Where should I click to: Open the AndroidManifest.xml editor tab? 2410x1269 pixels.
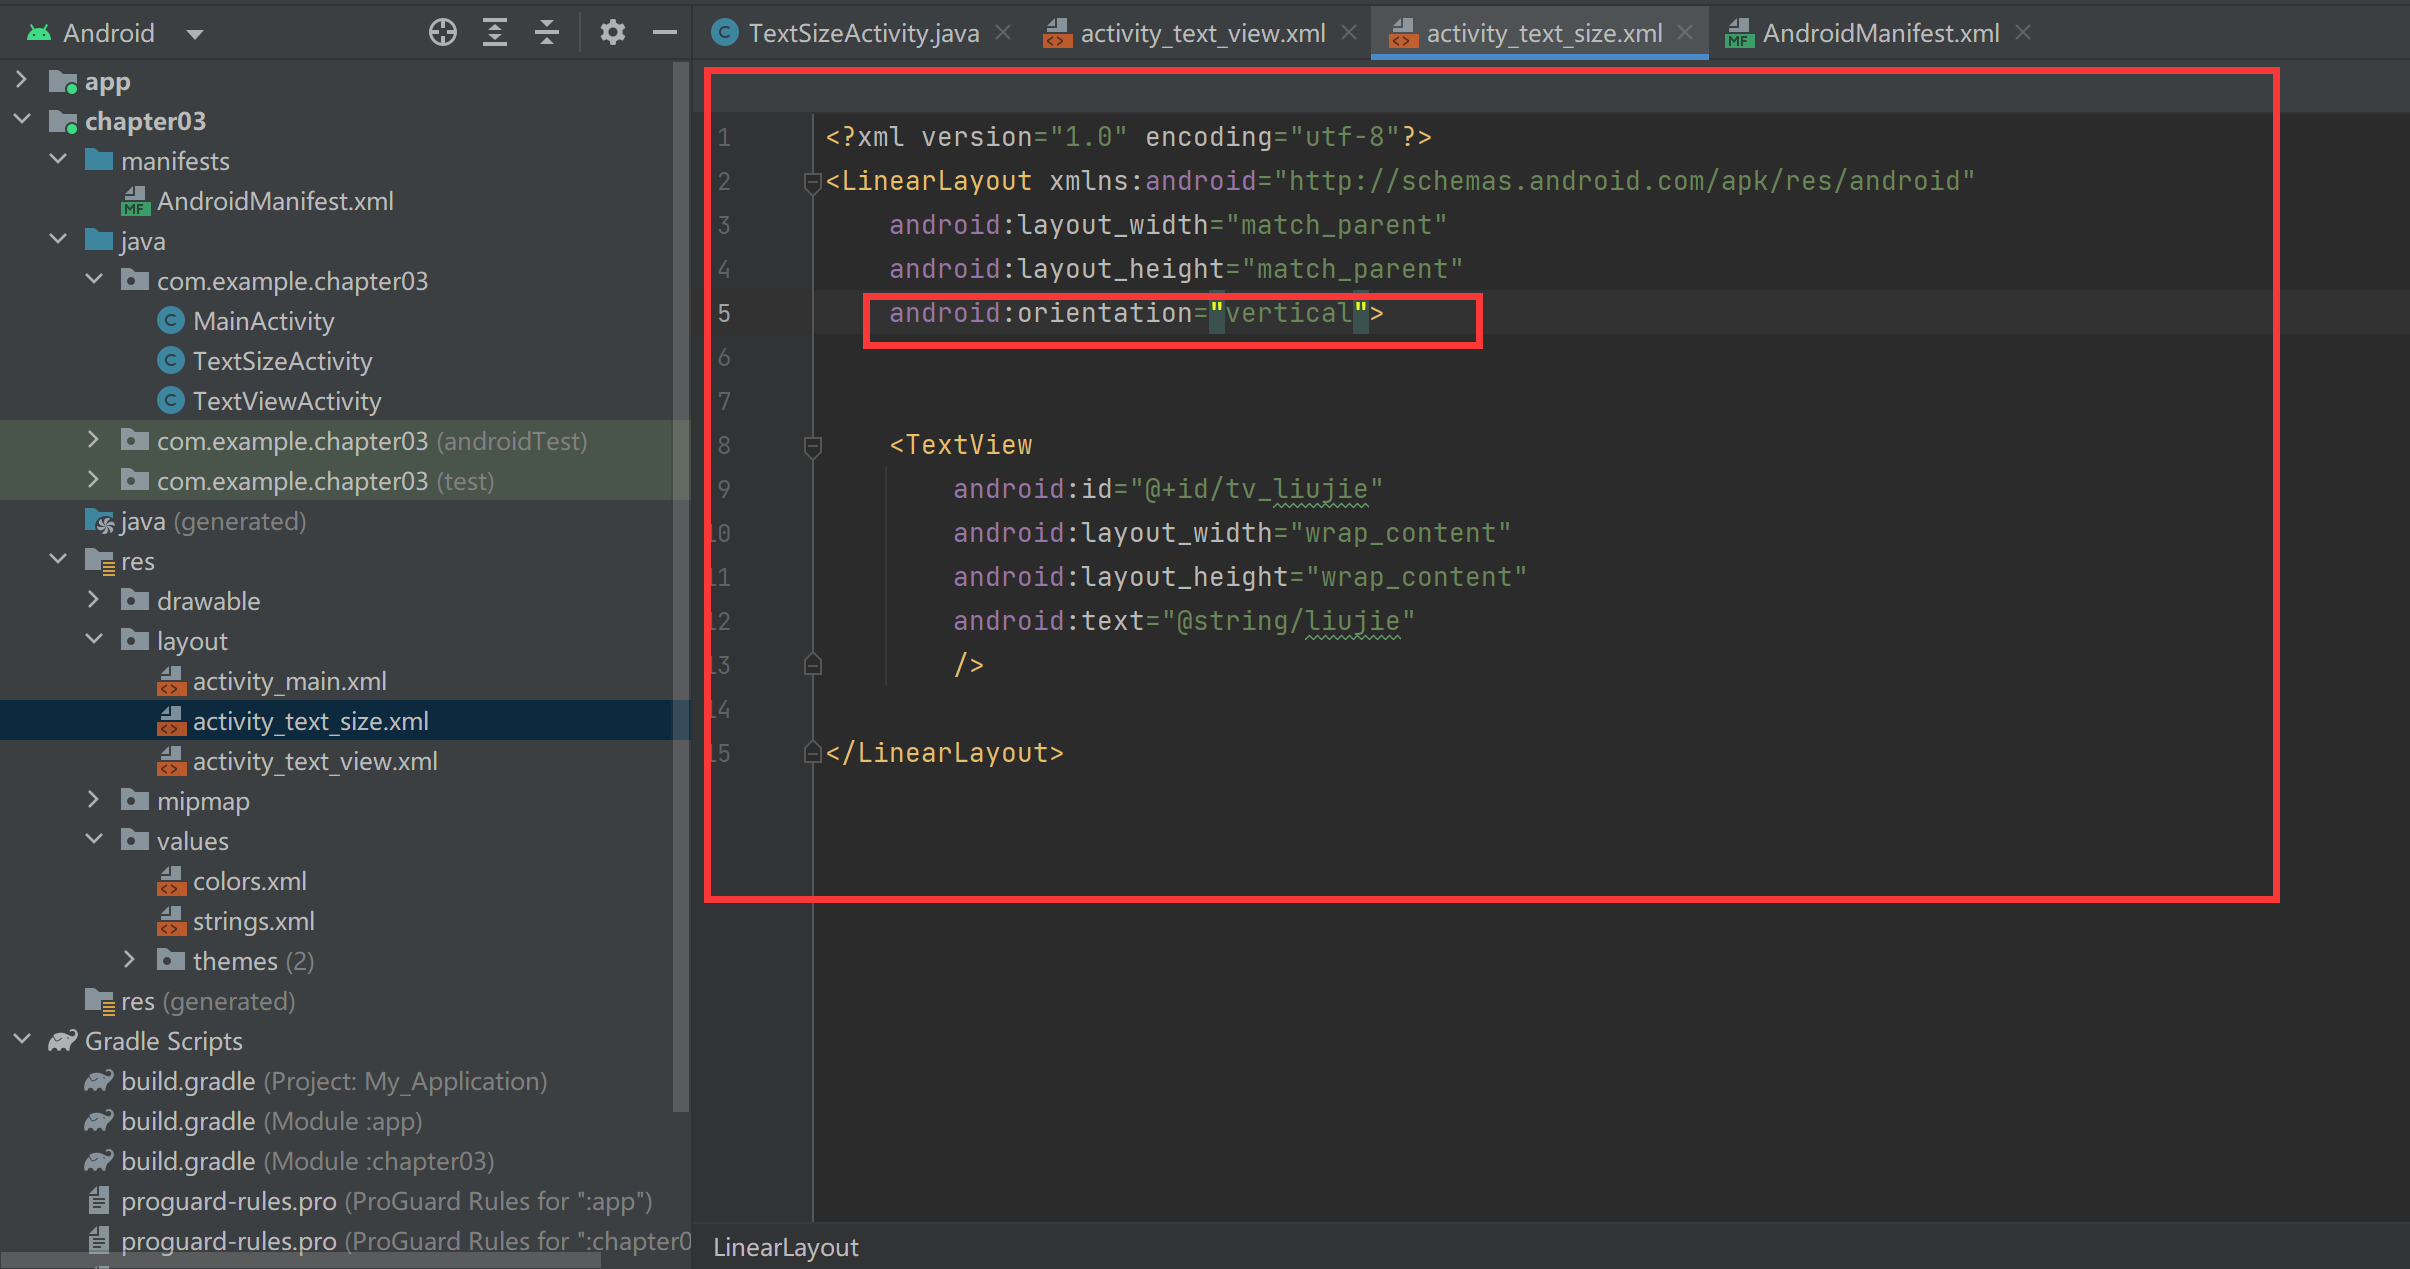pyautogui.click(x=1881, y=33)
